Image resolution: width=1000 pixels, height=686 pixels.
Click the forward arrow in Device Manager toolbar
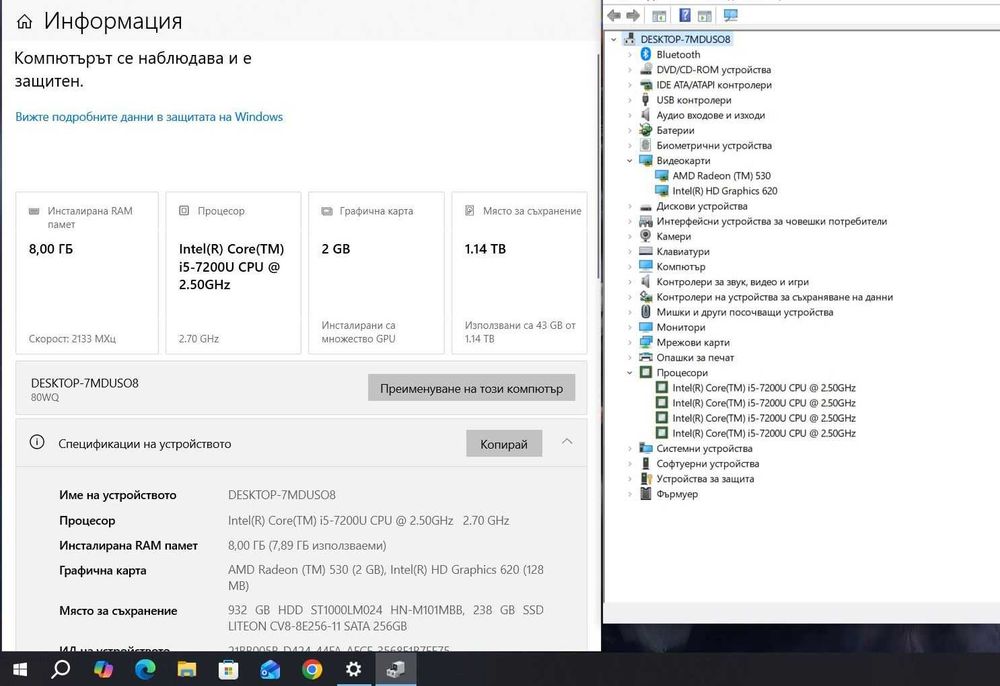(633, 15)
